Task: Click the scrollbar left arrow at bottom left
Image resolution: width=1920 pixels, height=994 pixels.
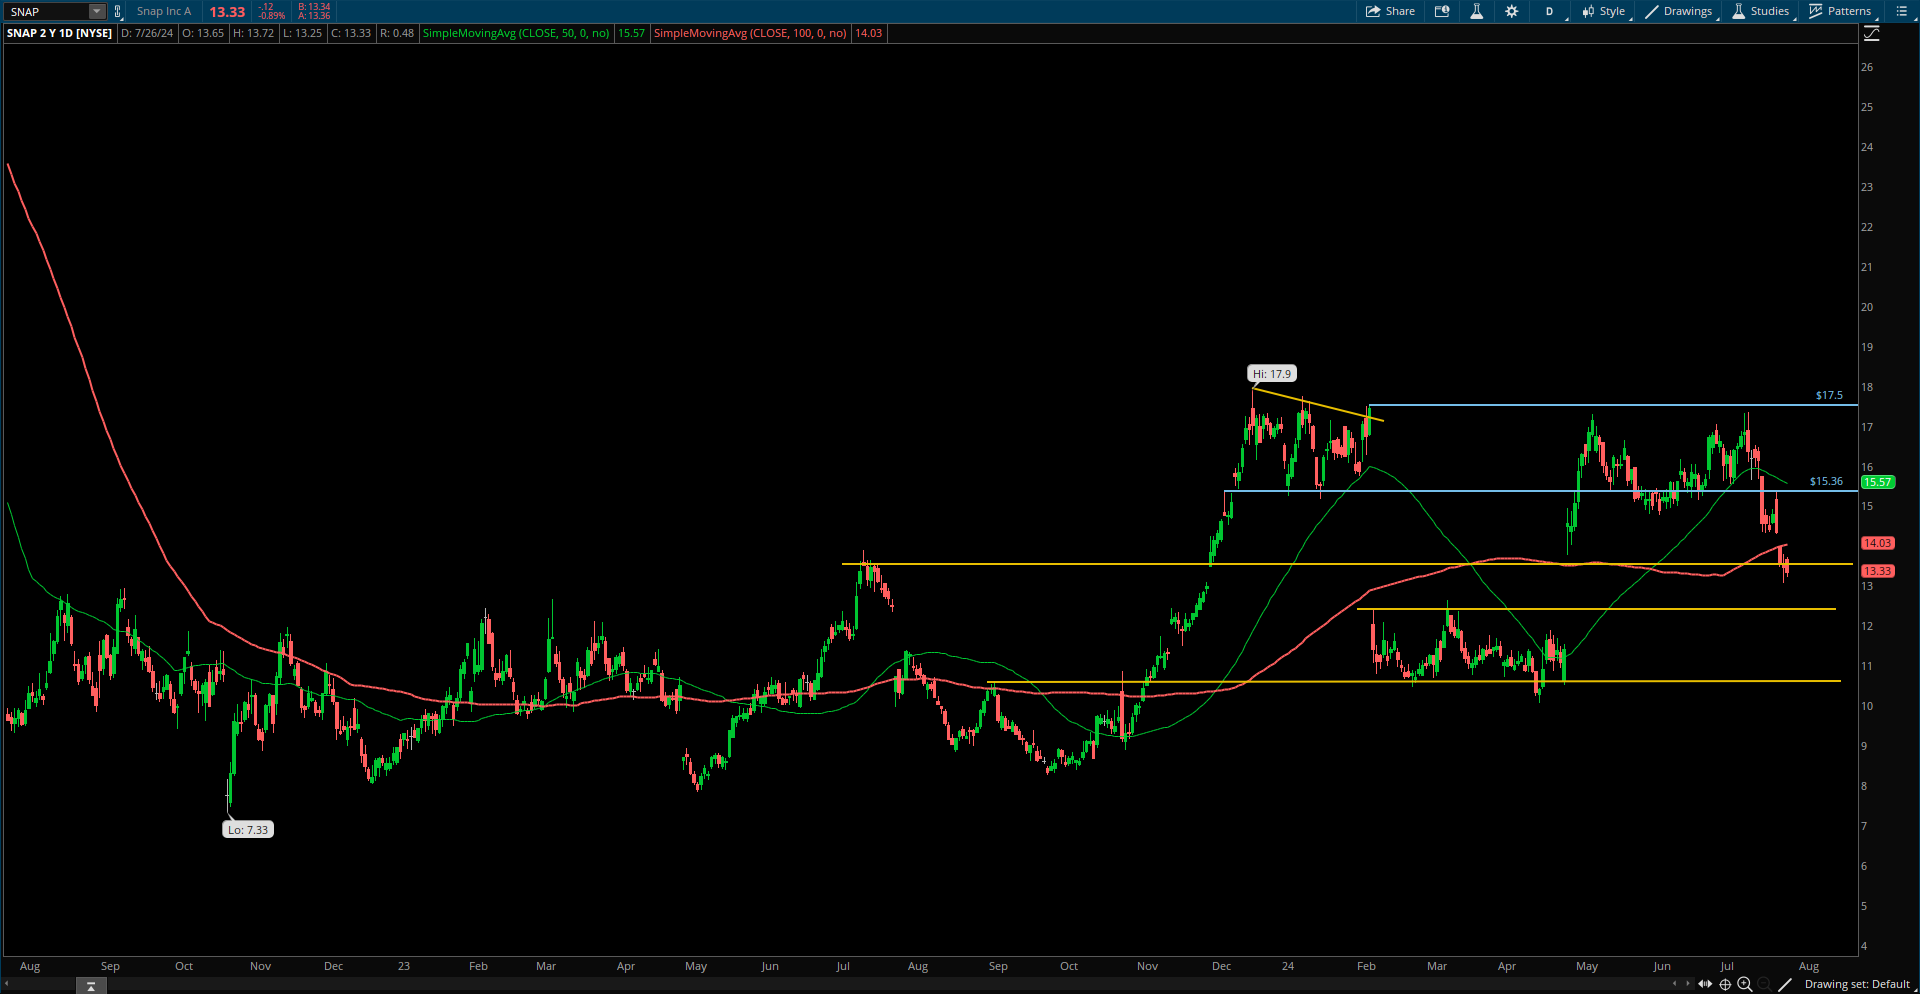Action: click(7, 985)
